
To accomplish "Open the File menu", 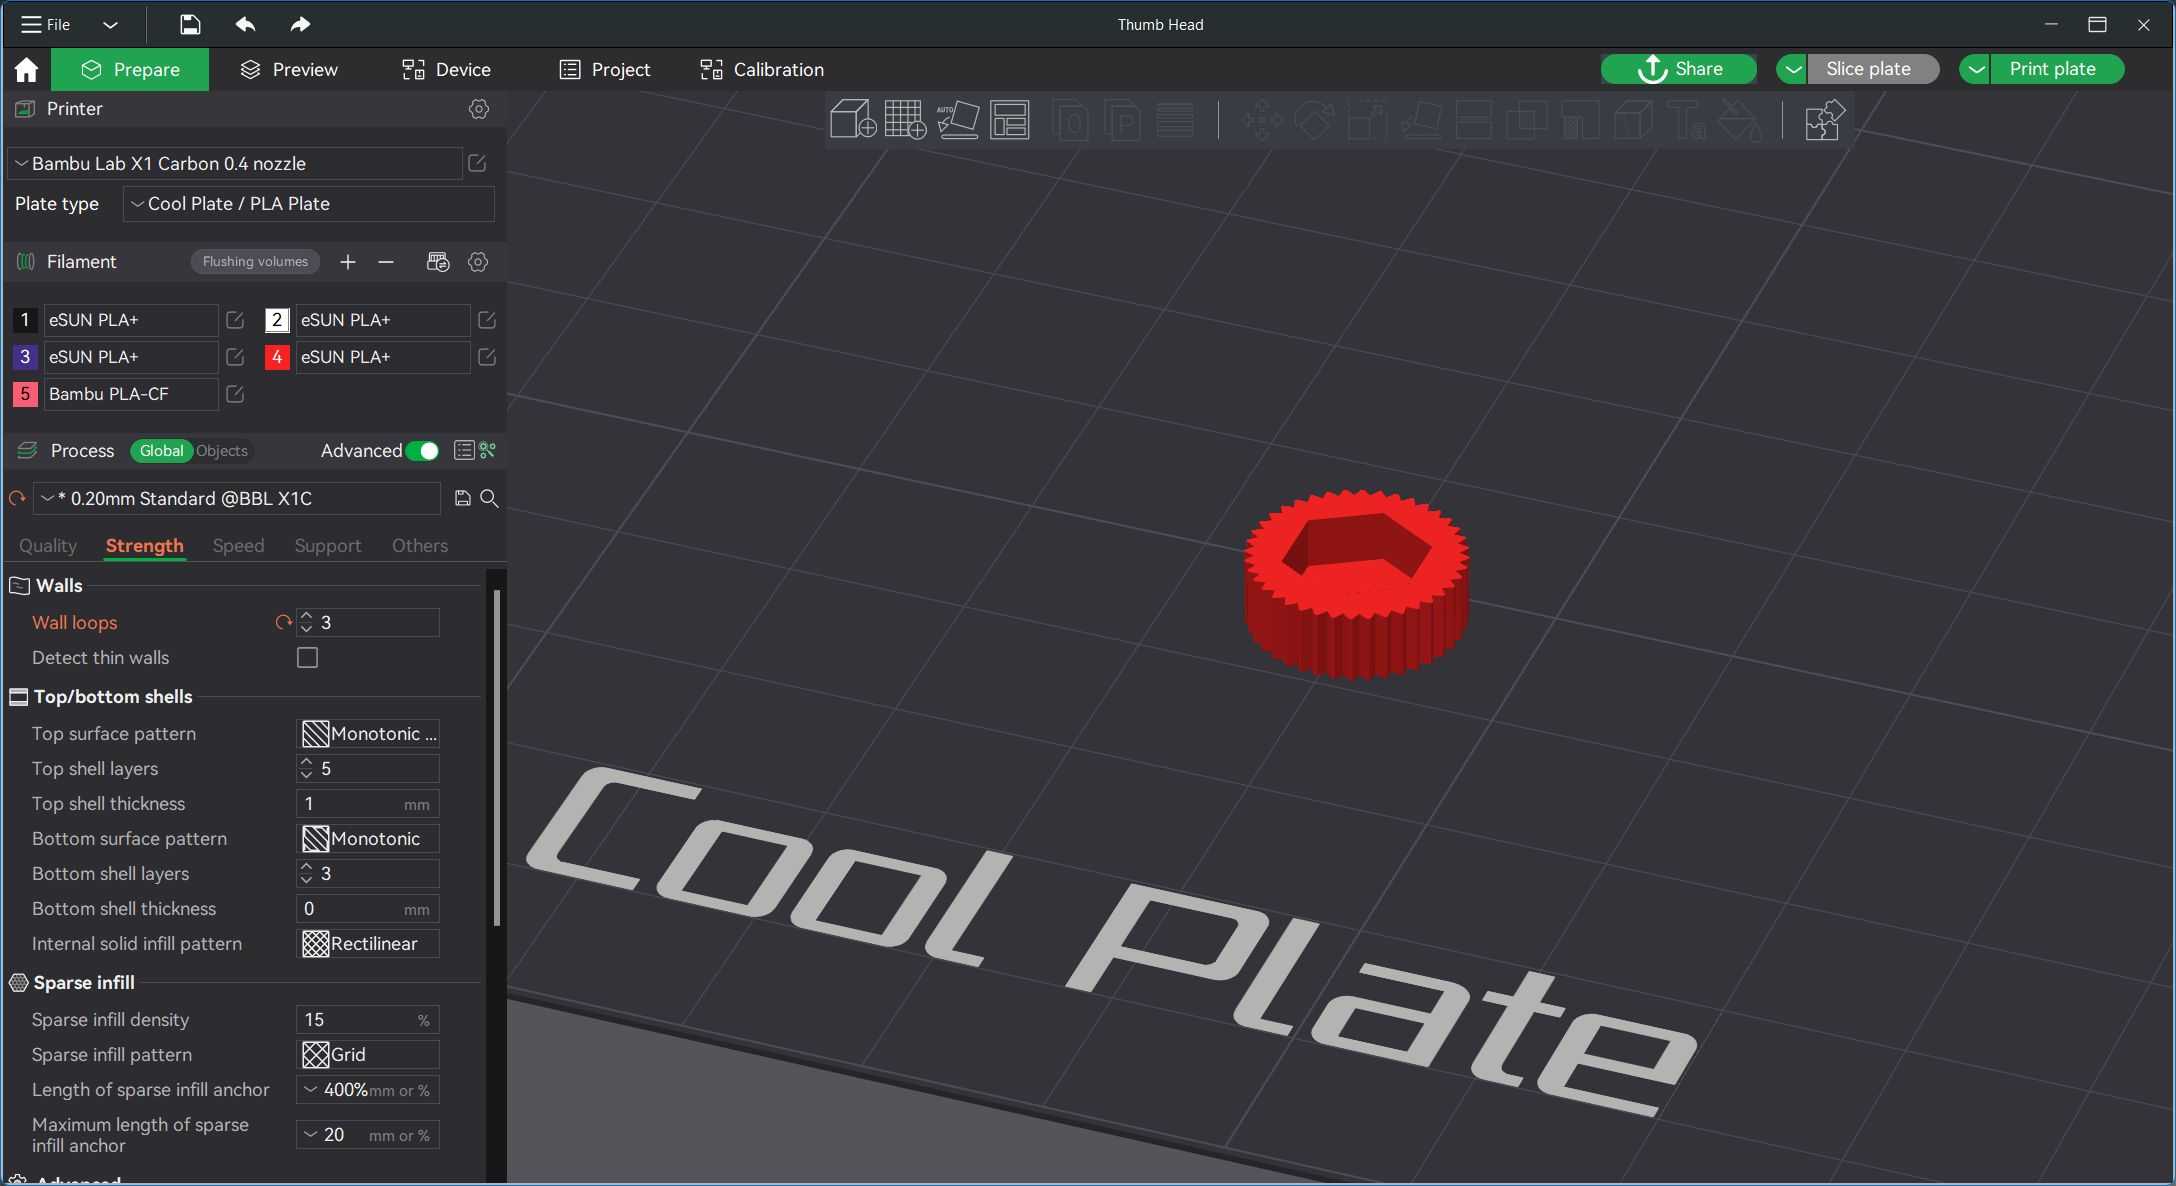I will coord(47,24).
